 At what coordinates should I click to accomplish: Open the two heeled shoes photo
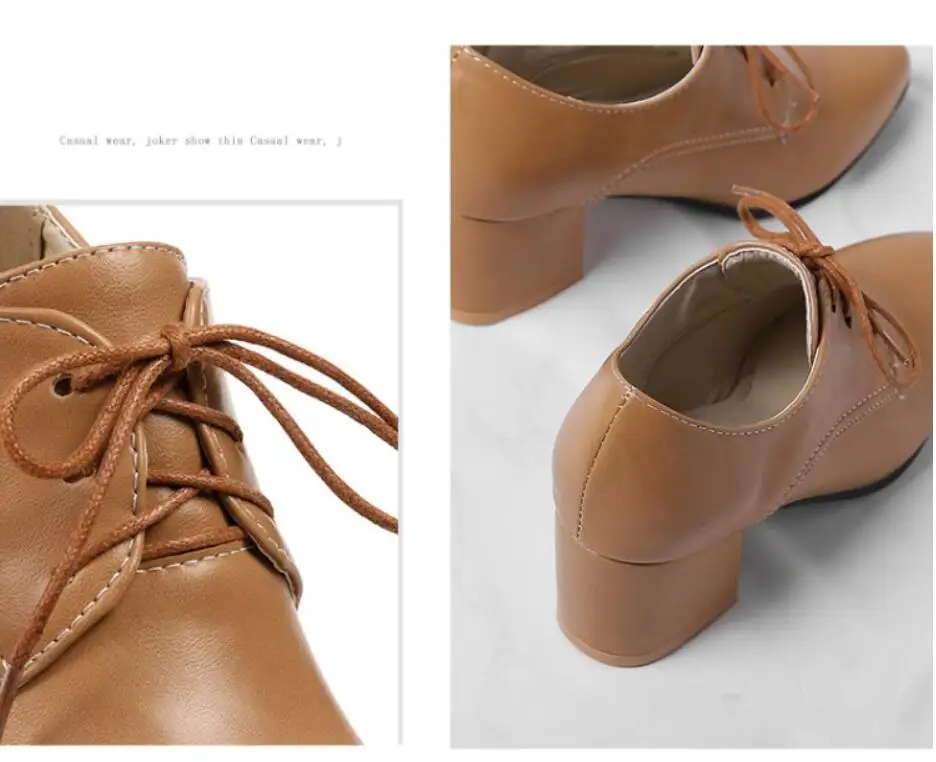tap(692, 396)
